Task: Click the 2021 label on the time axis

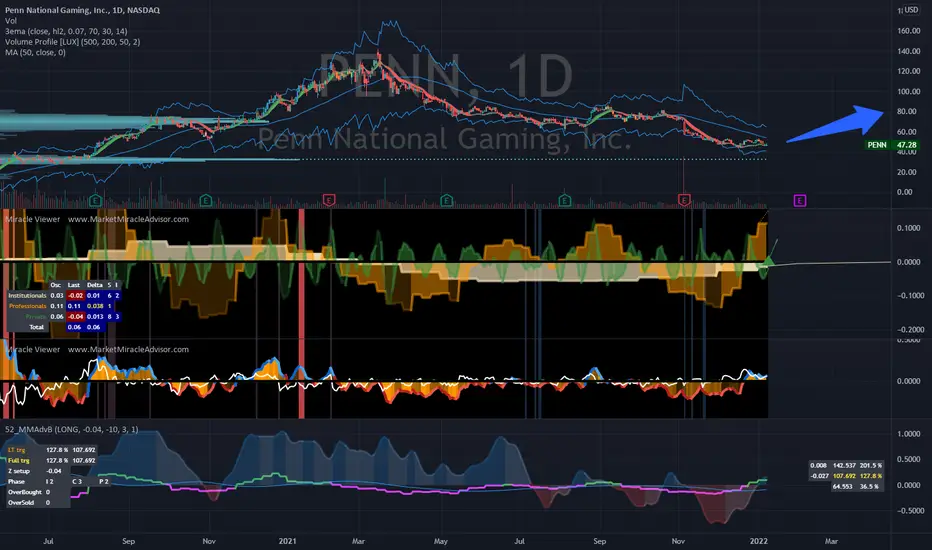Action: coord(287,541)
